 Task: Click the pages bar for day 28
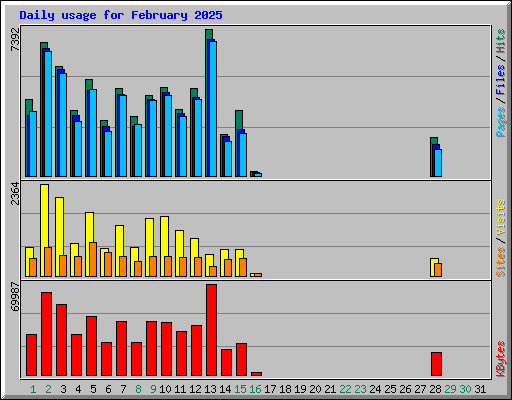point(438,163)
